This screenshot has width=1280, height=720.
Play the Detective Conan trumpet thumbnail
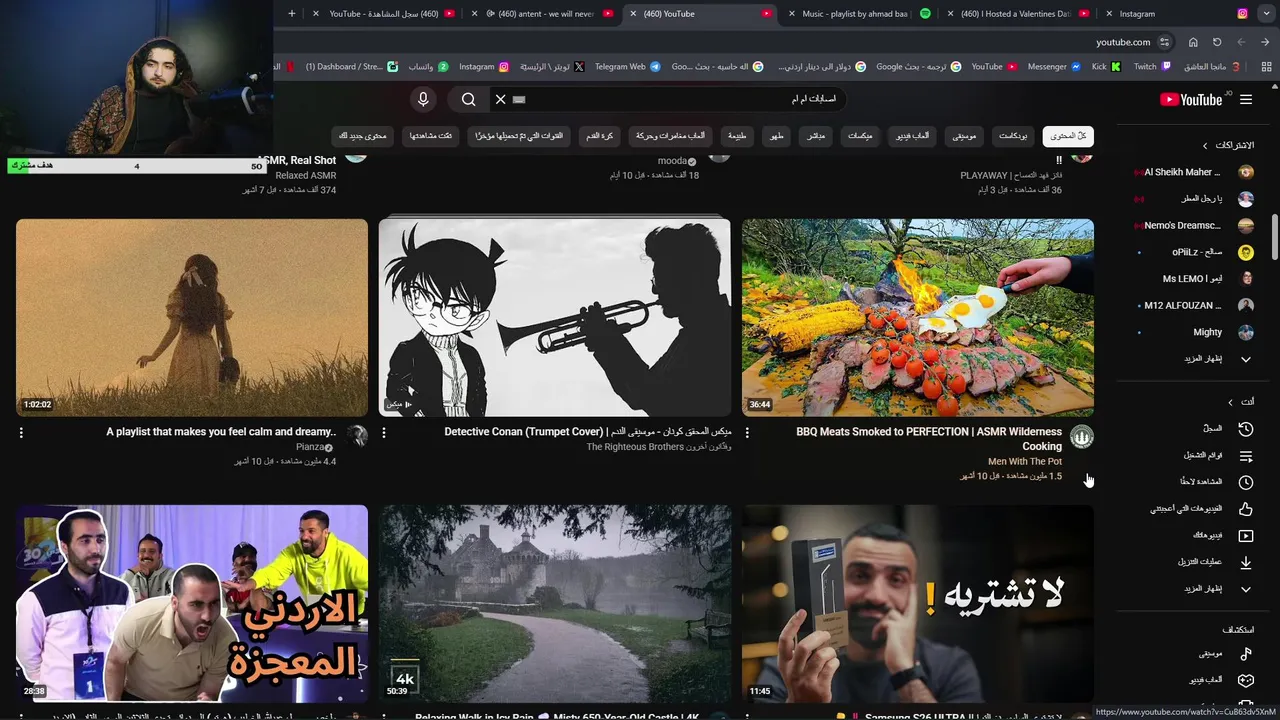click(x=555, y=317)
